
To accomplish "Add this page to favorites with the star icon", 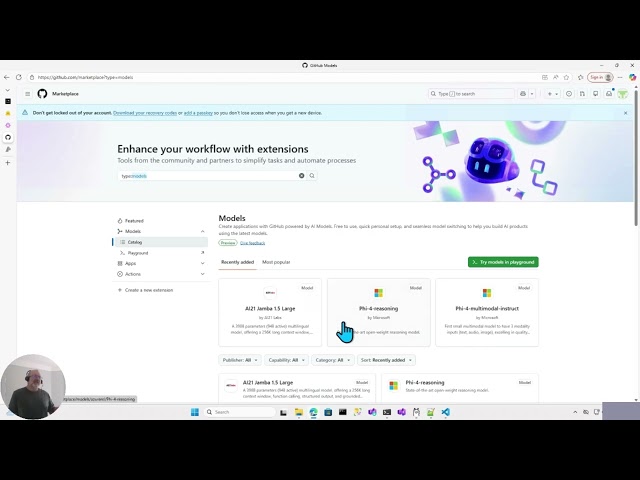I will 566,77.
